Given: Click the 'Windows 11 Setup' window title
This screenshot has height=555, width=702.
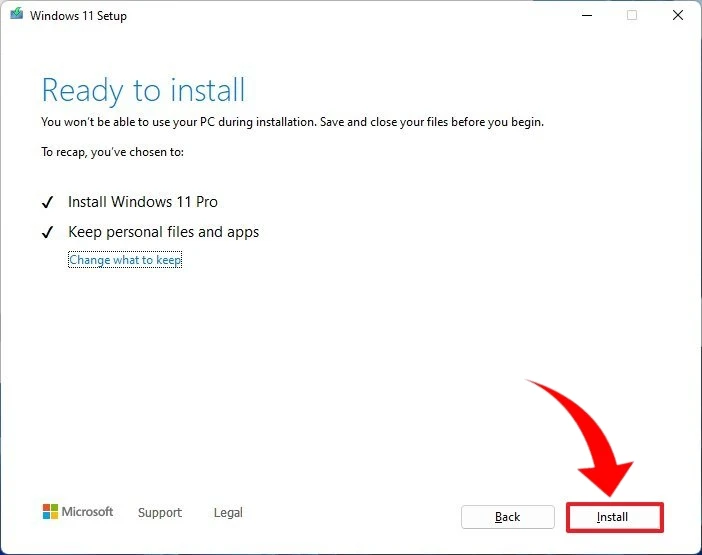Looking at the screenshot, I should (78, 16).
